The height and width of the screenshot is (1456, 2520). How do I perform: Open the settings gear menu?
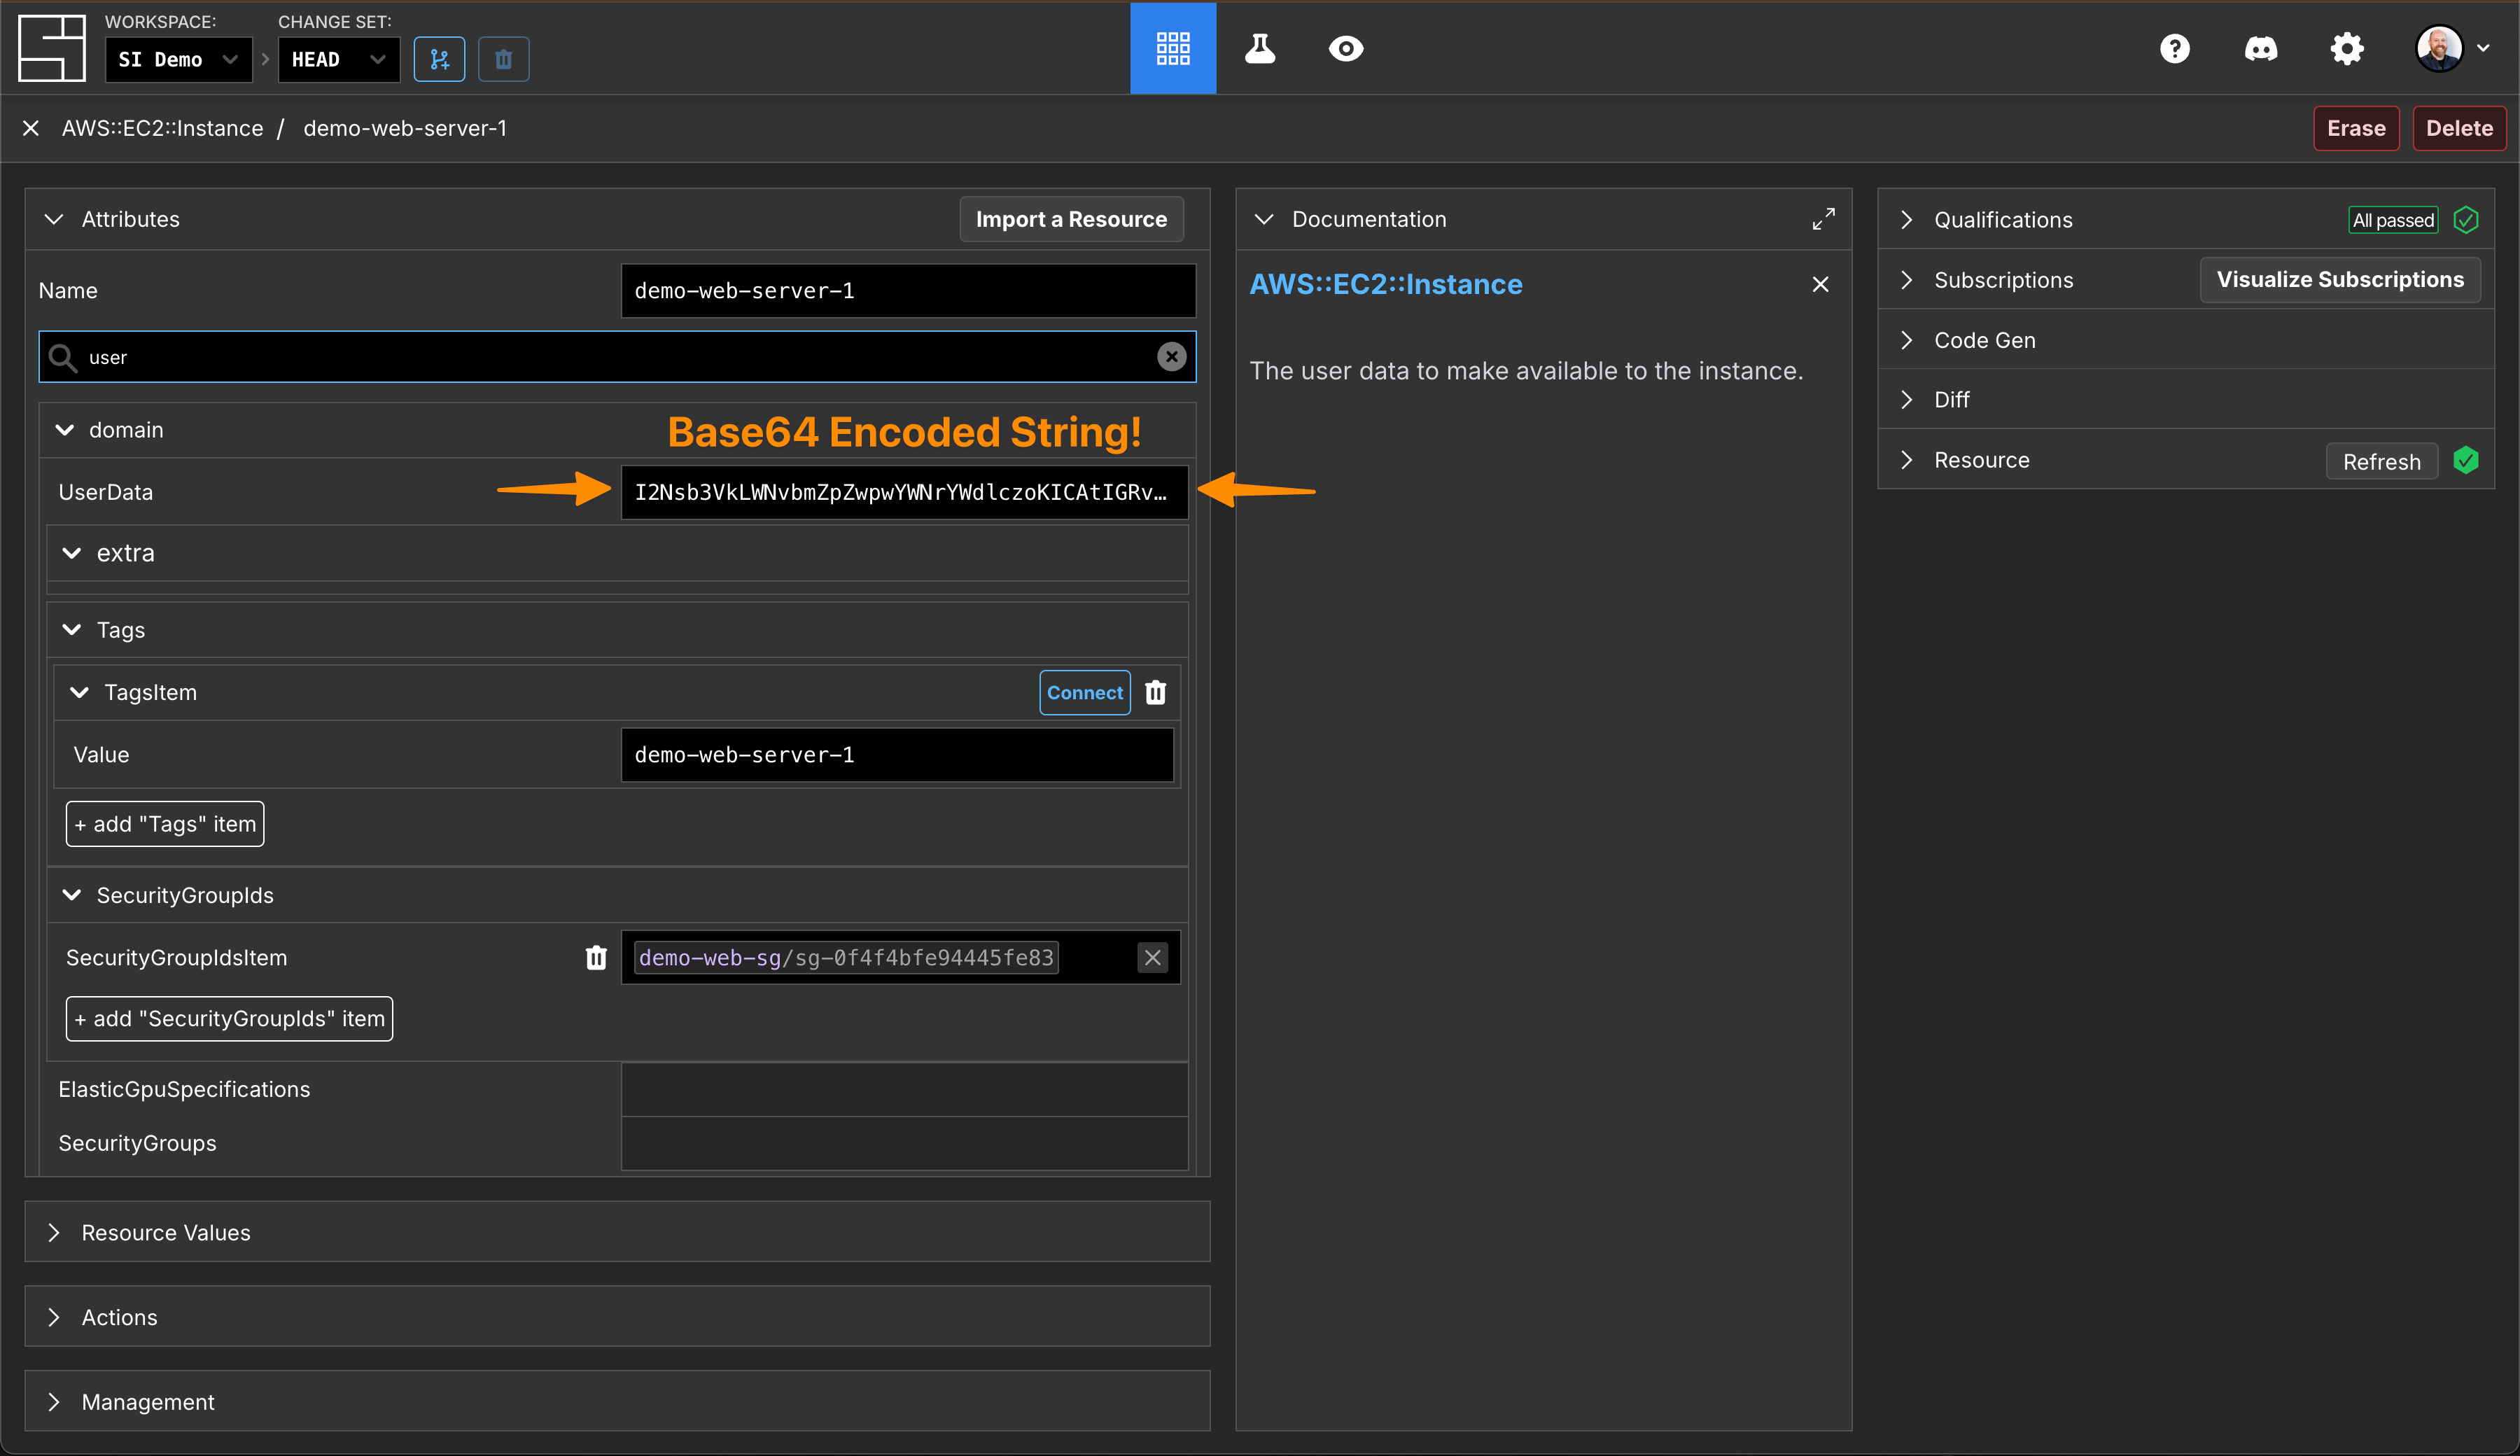coord(2346,48)
